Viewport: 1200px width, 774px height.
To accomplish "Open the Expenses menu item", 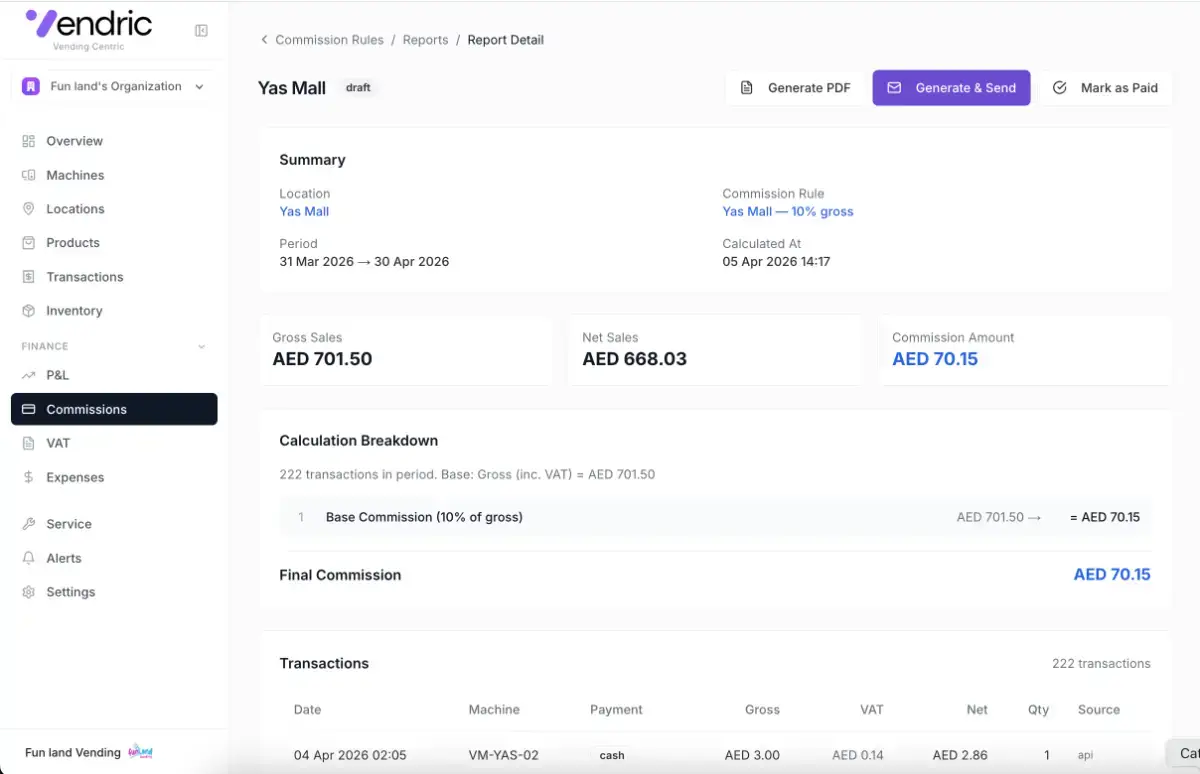I will 114,477.
